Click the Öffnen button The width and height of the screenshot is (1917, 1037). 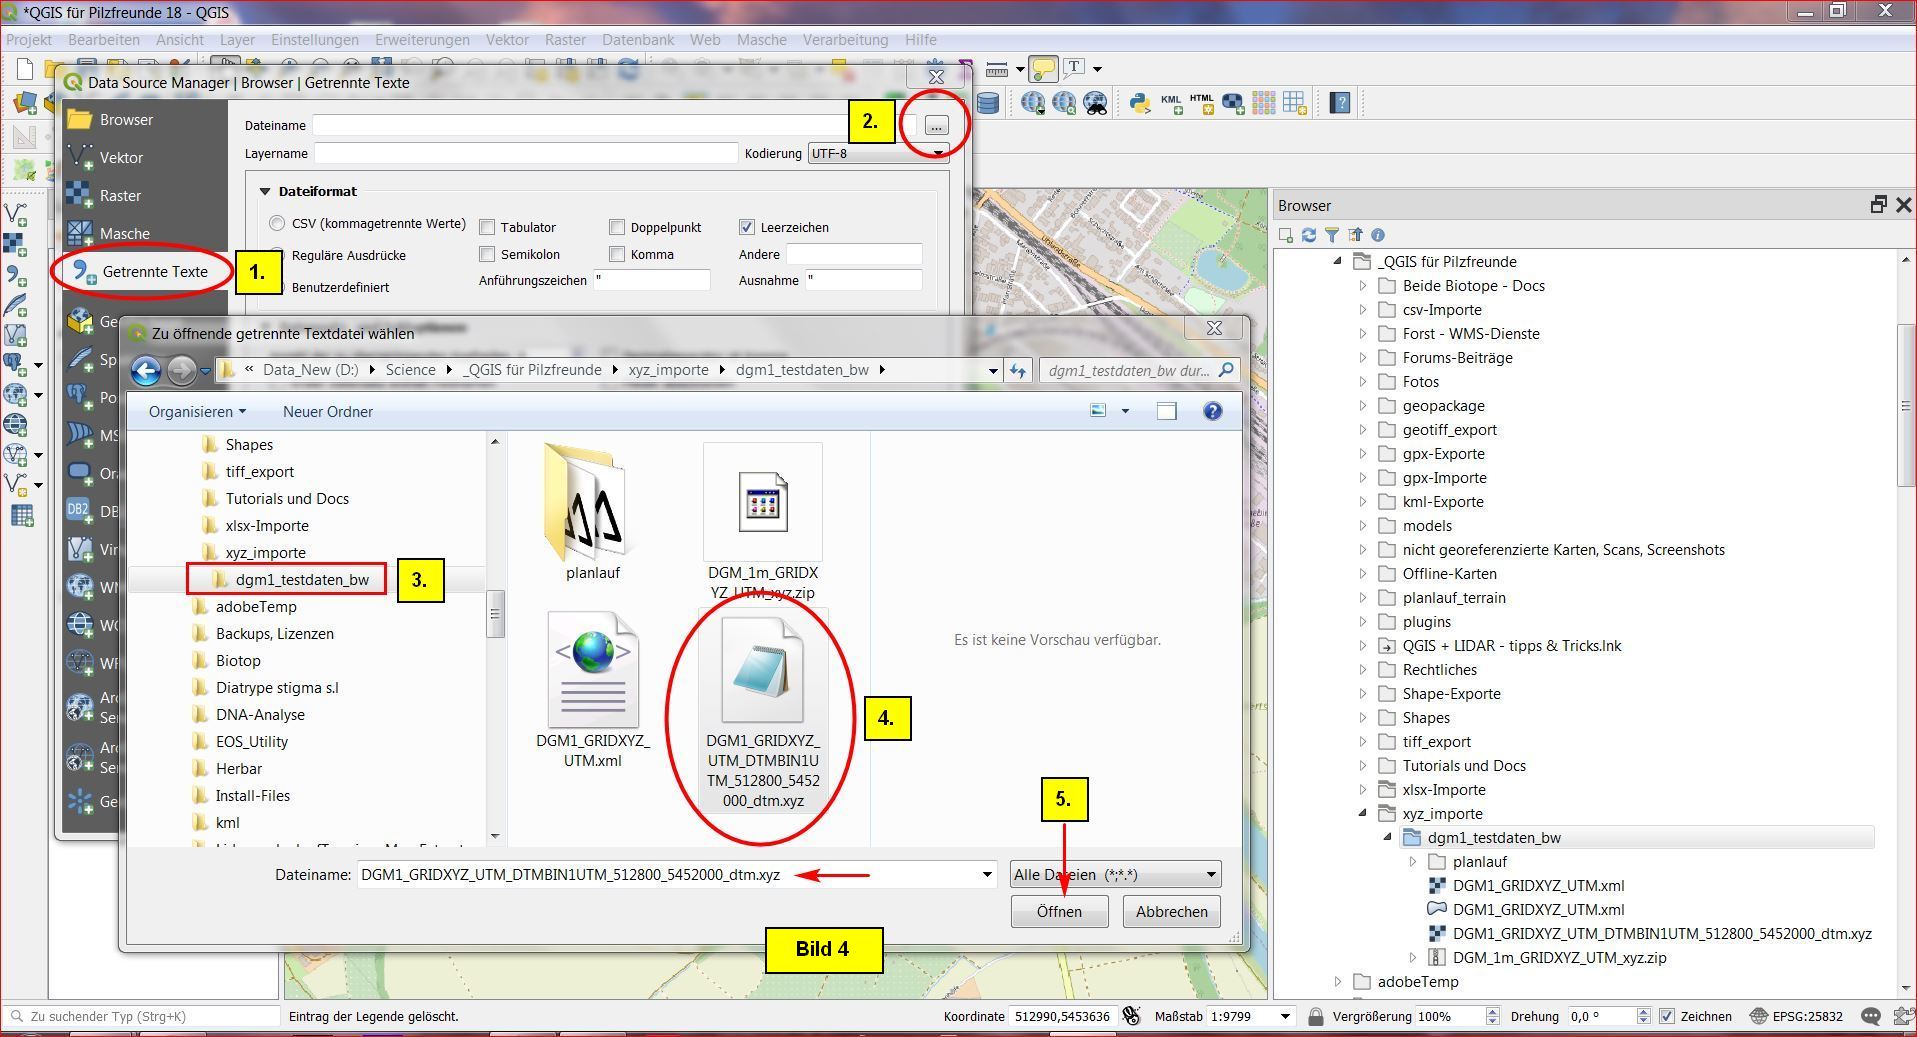pos(1059,912)
